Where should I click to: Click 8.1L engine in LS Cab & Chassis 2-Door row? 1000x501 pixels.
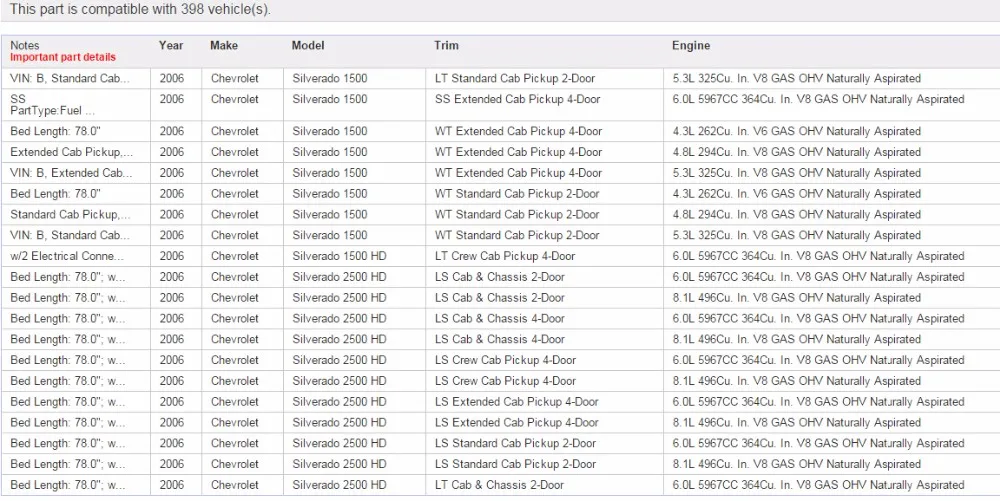pyautogui.click(x=797, y=298)
